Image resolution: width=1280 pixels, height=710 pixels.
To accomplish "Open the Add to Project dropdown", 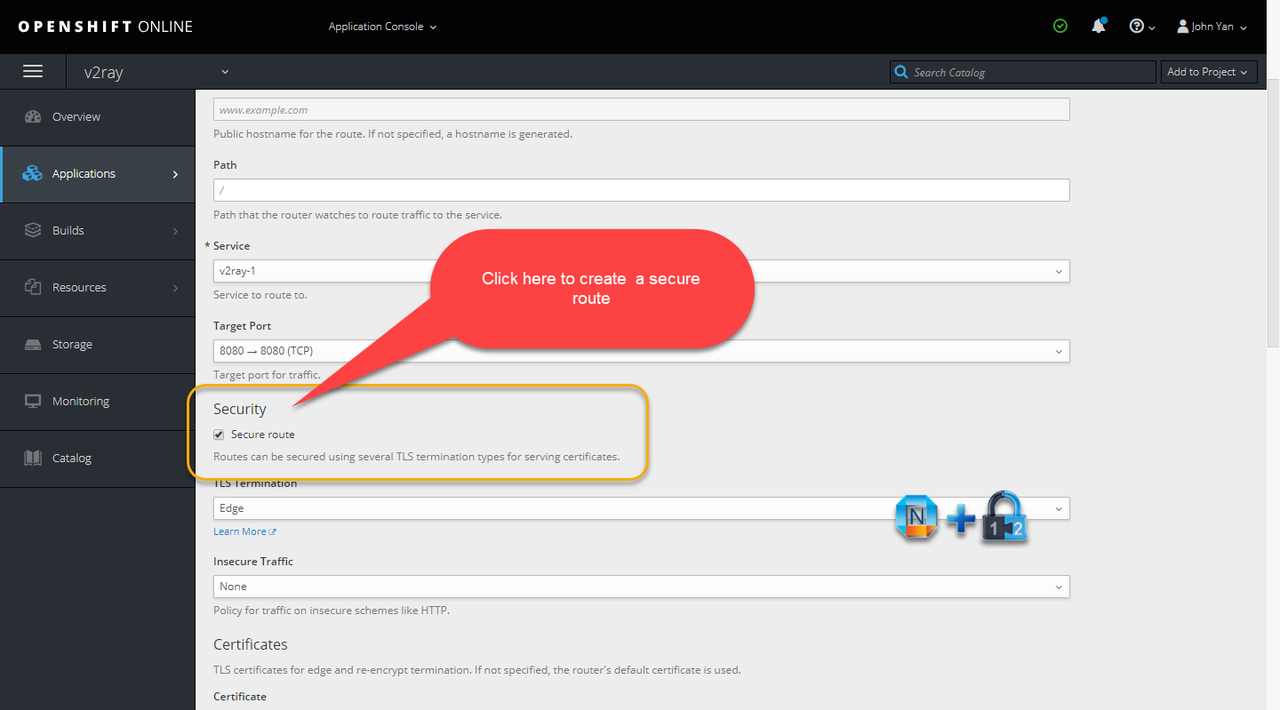I will tap(1208, 72).
